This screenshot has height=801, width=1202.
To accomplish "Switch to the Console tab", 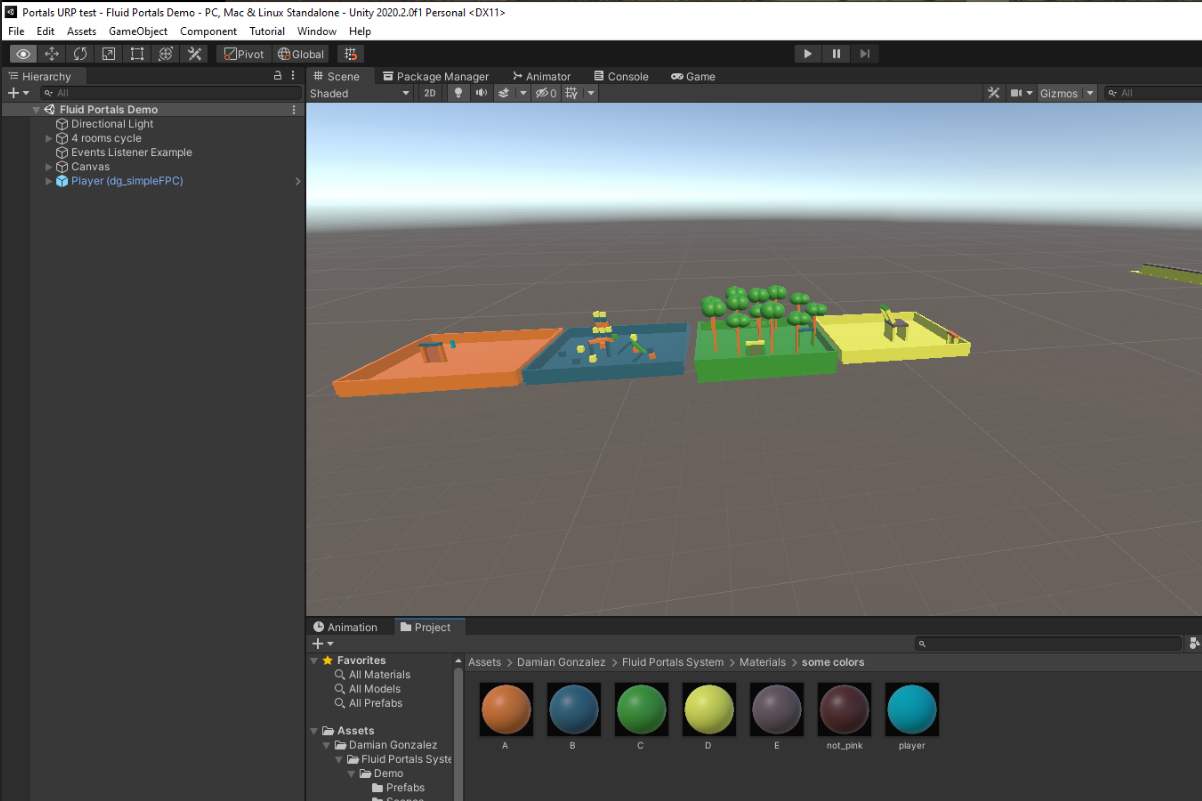I will click(x=620, y=76).
